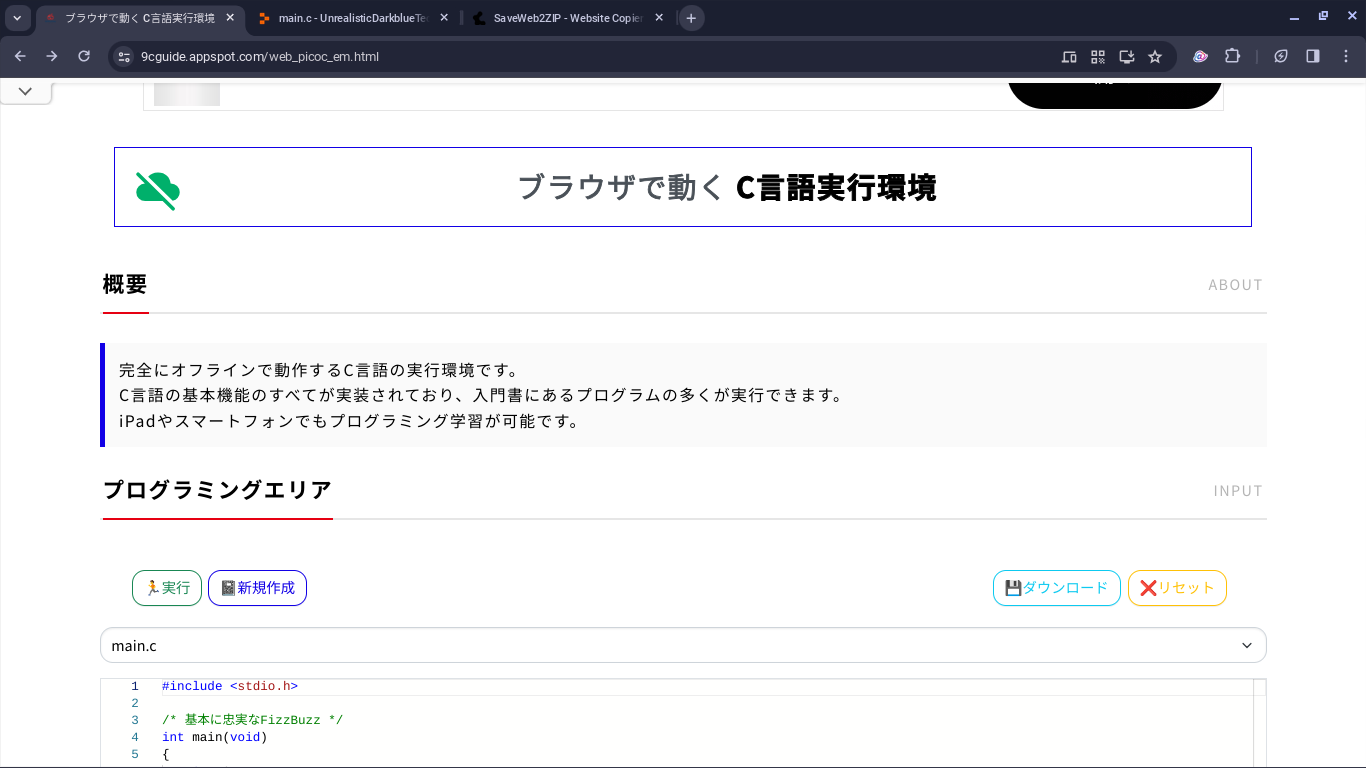This screenshot has height=768, width=1366.
Task: Reset the editor with リセット button
Action: (x=1177, y=588)
